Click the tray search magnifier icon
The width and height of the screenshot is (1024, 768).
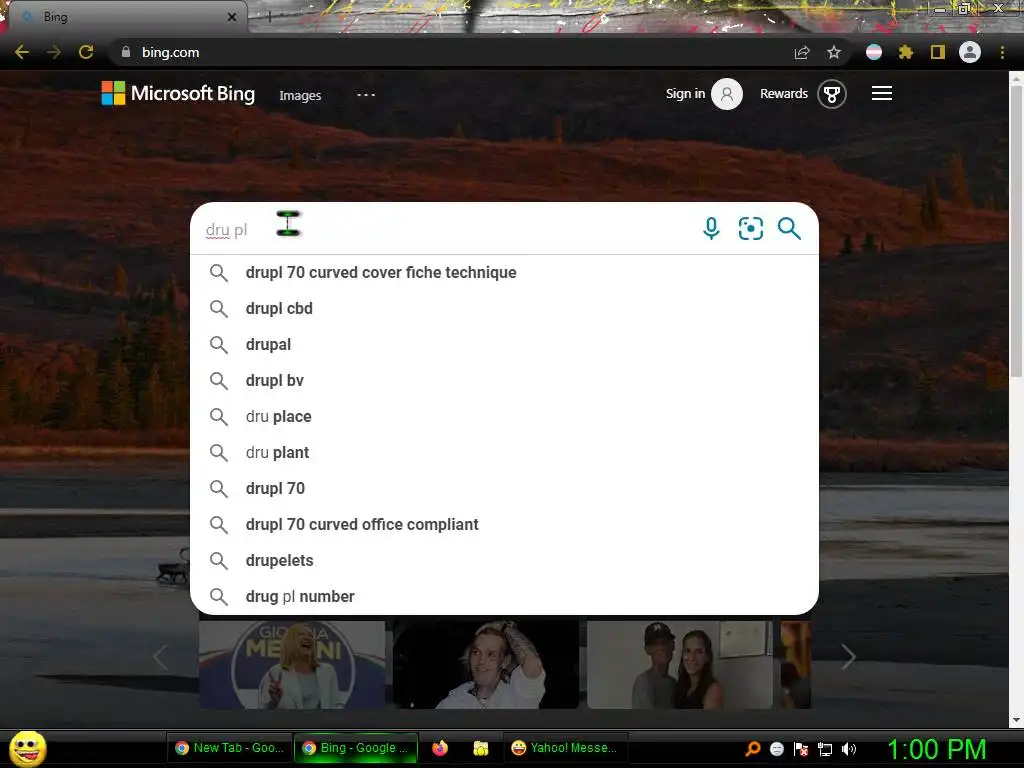tap(753, 748)
